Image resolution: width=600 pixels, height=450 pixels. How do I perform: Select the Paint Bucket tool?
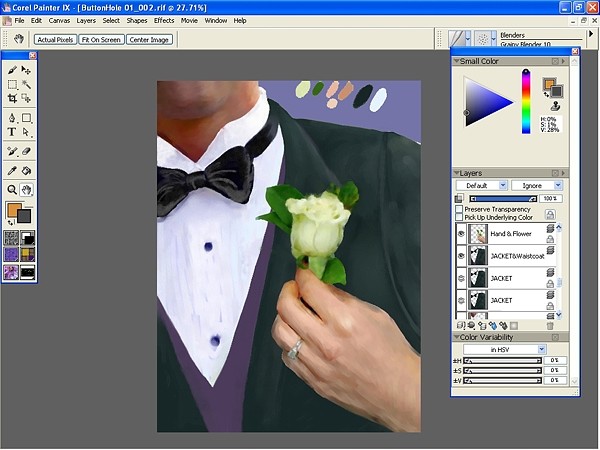tap(26, 170)
